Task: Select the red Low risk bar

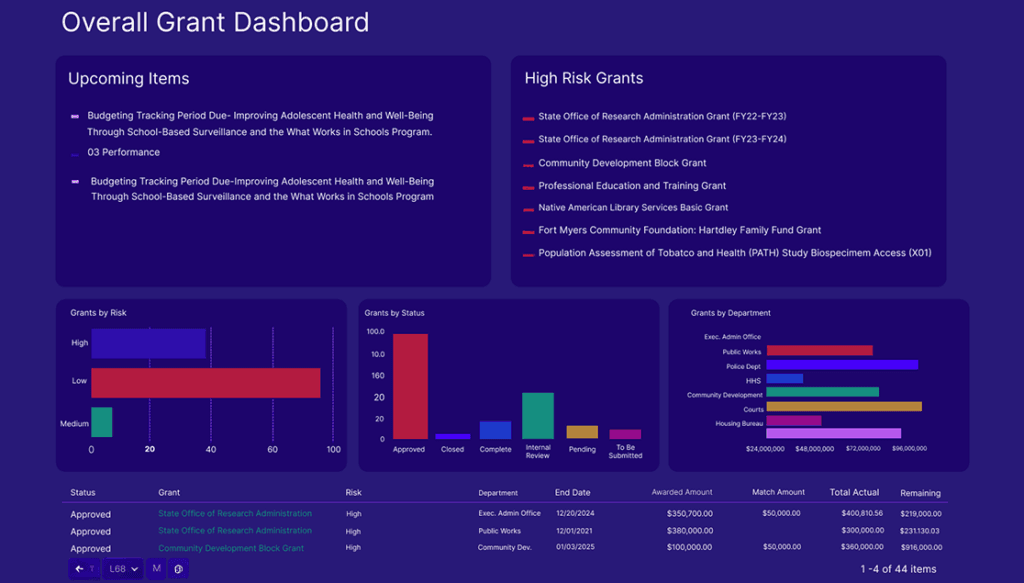Action: (x=205, y=383)
